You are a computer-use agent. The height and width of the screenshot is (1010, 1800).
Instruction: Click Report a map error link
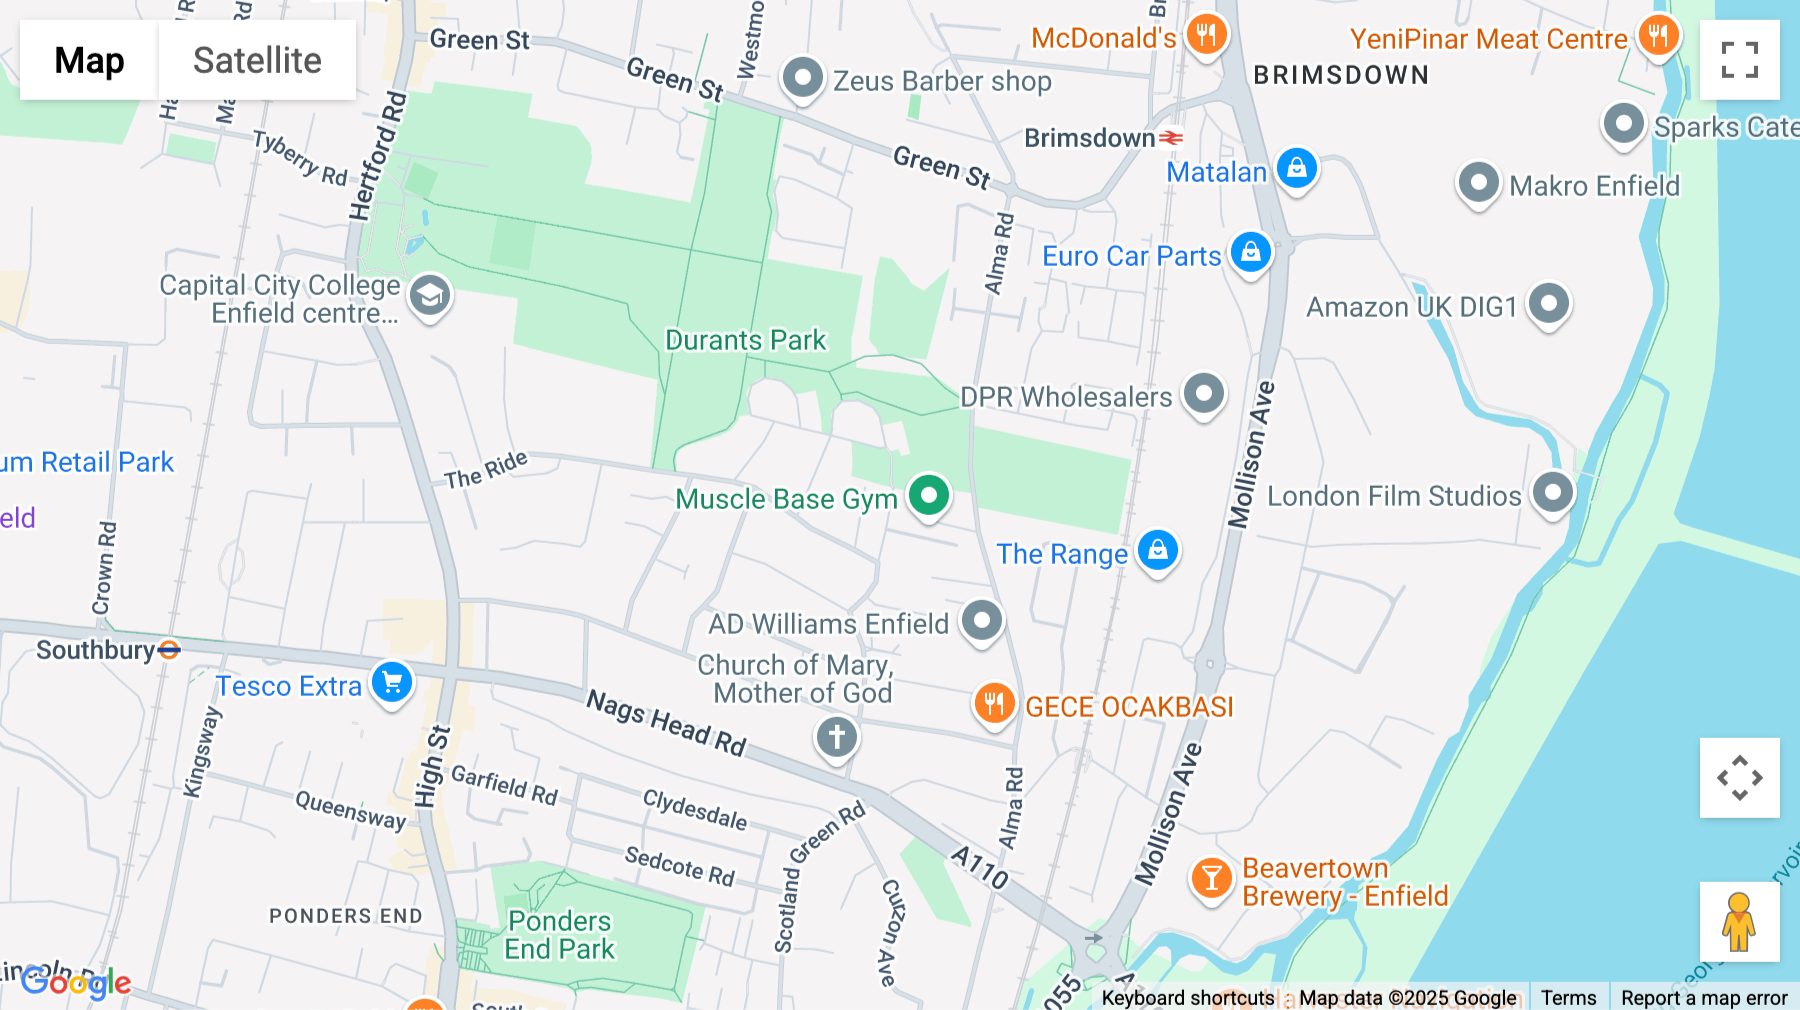pos(1704,998)
